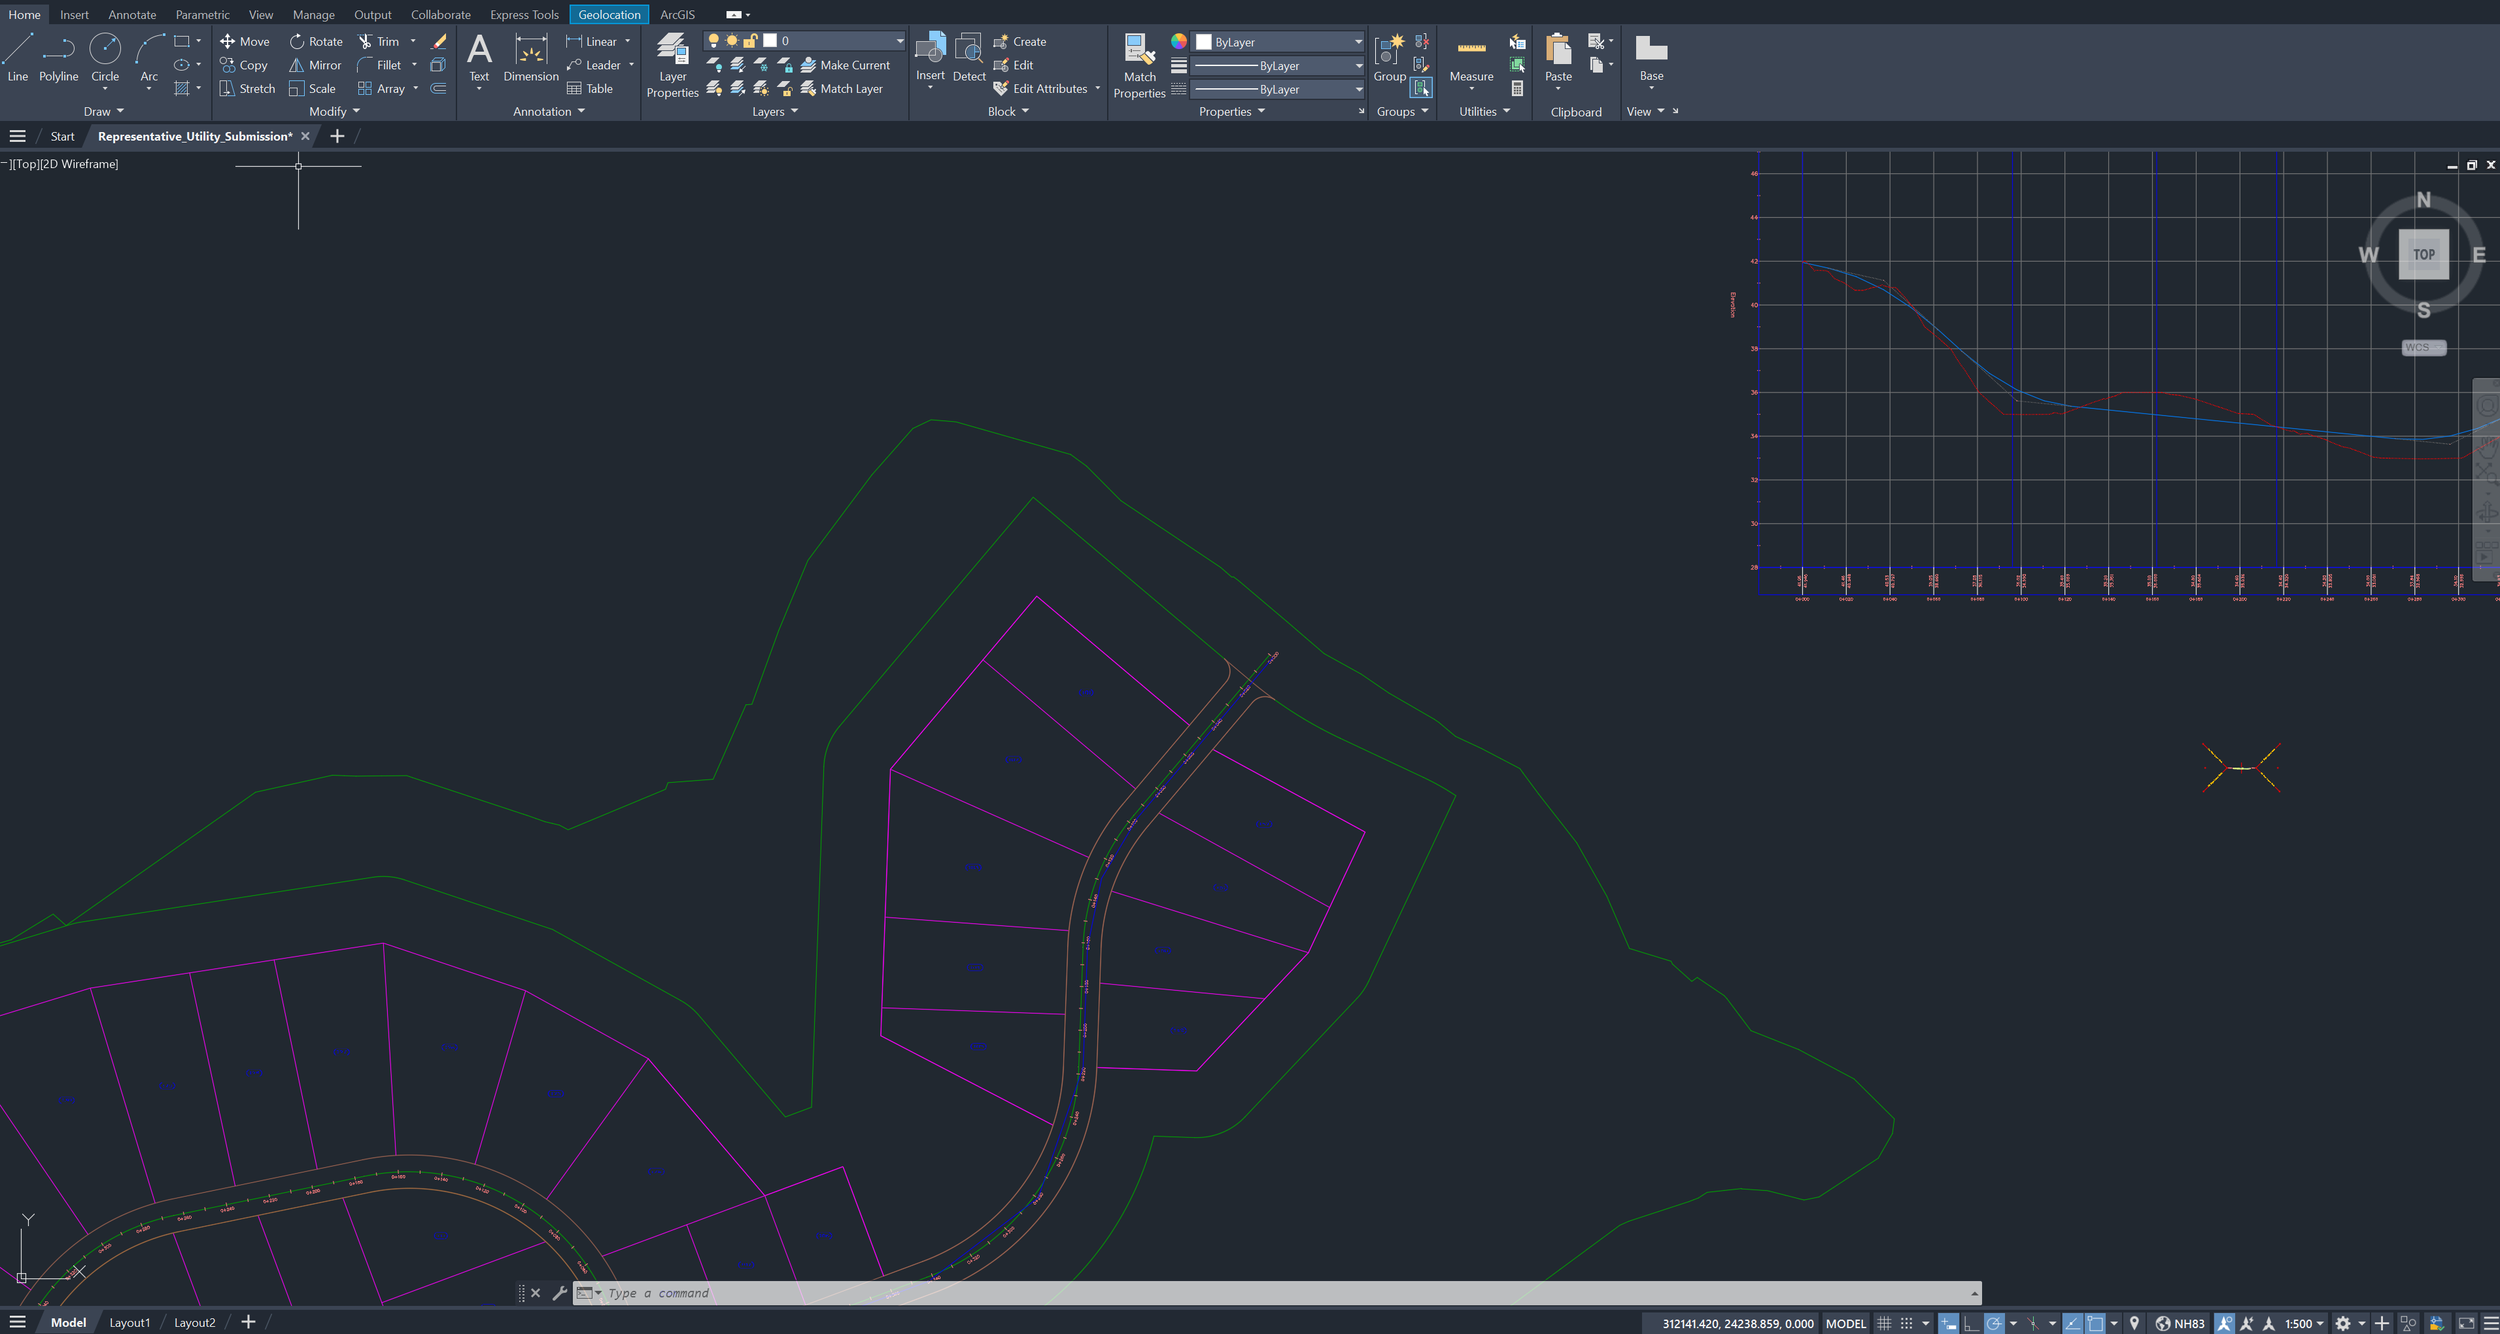The height and width of the screenshot is (1334, 2500).
Task: Click inside the command line input
Action: click(x=1285, y=1293)
